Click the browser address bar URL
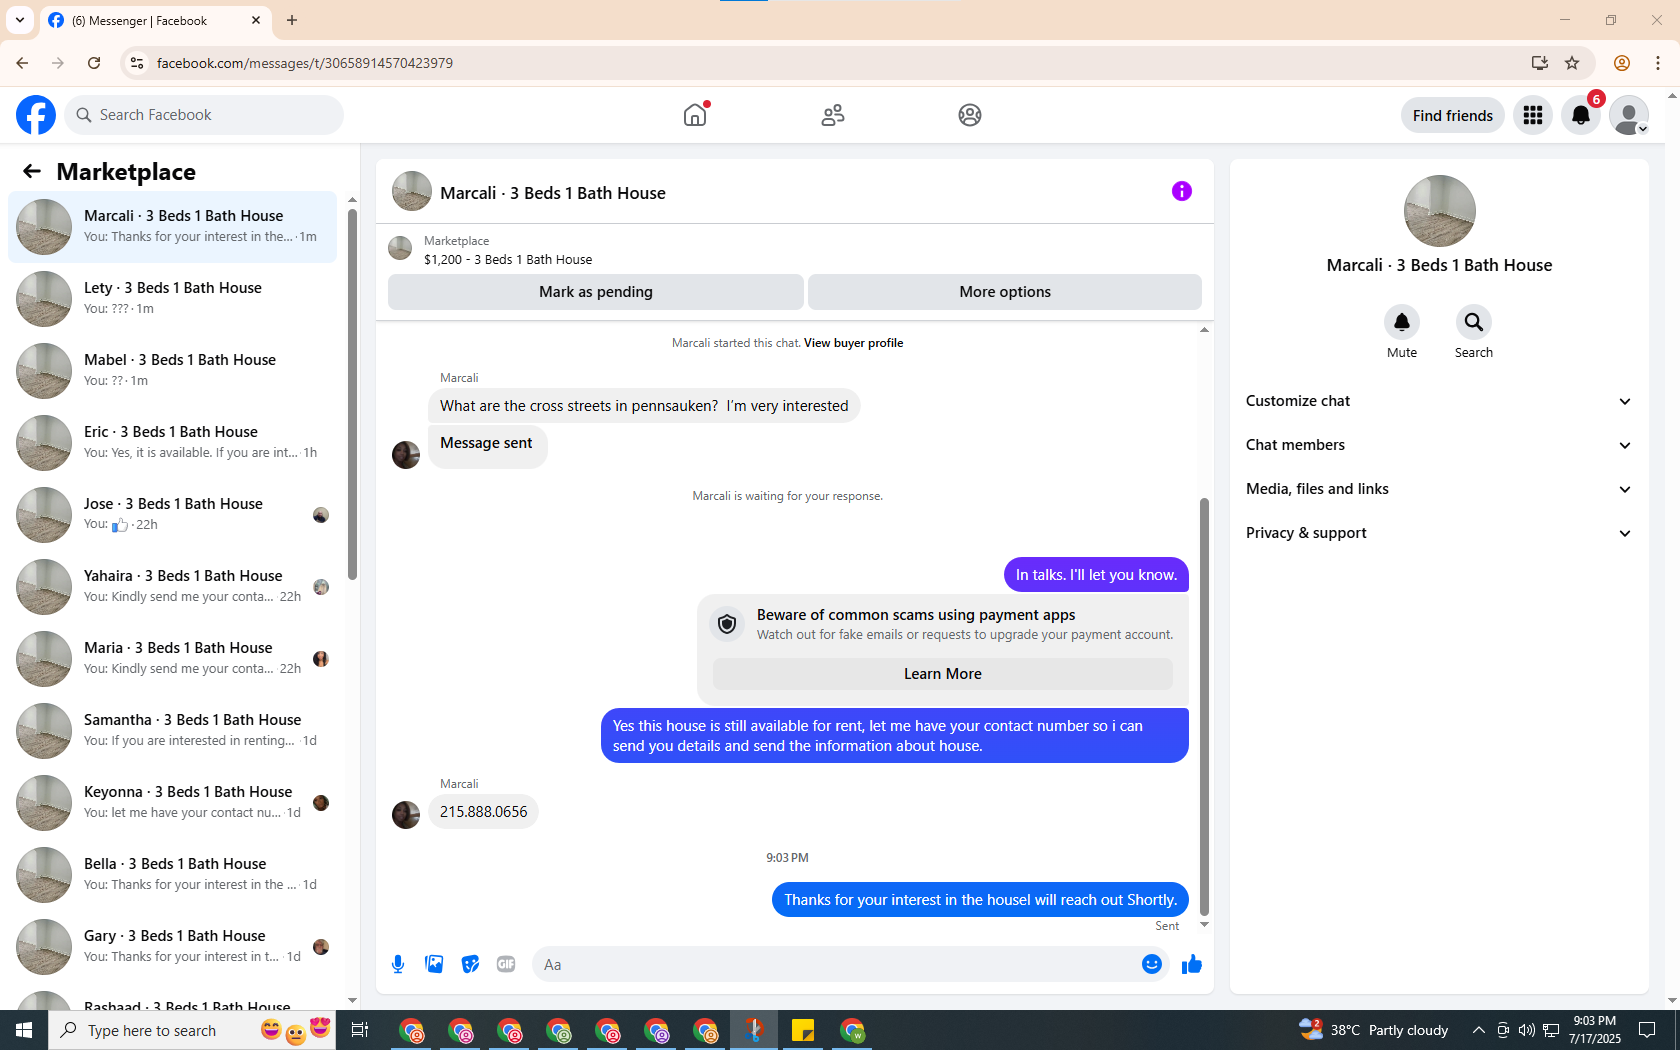The image size is (1680, 1050). point(305,63)
